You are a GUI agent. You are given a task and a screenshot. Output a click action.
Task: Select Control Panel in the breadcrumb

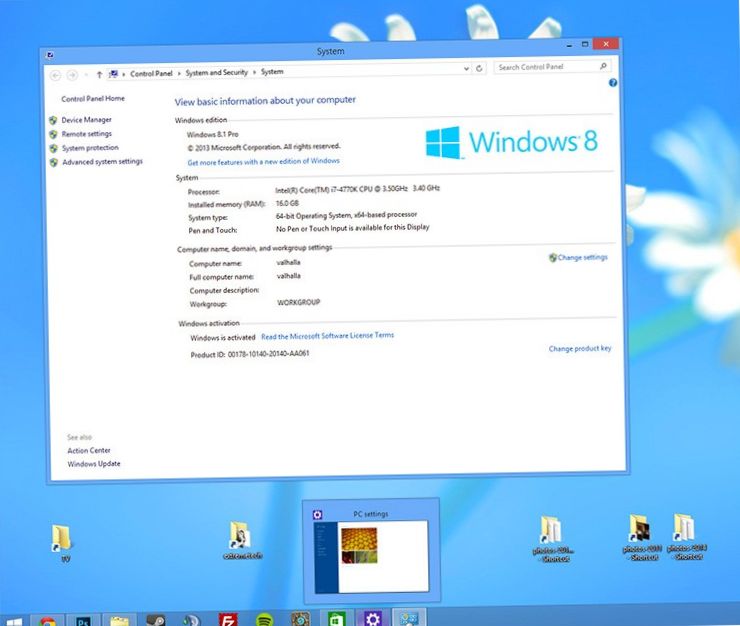151,74
